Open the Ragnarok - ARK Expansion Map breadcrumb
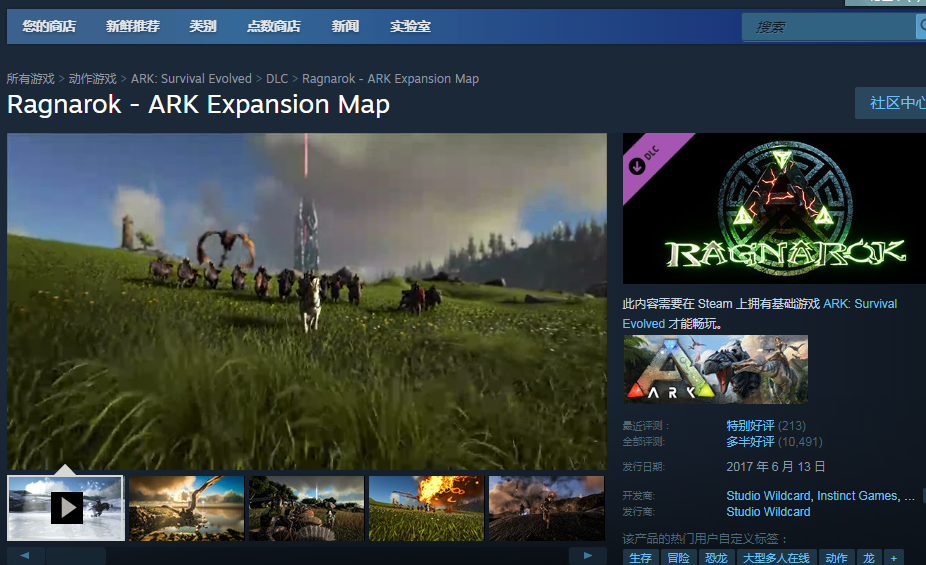 (x=390, y=79)
